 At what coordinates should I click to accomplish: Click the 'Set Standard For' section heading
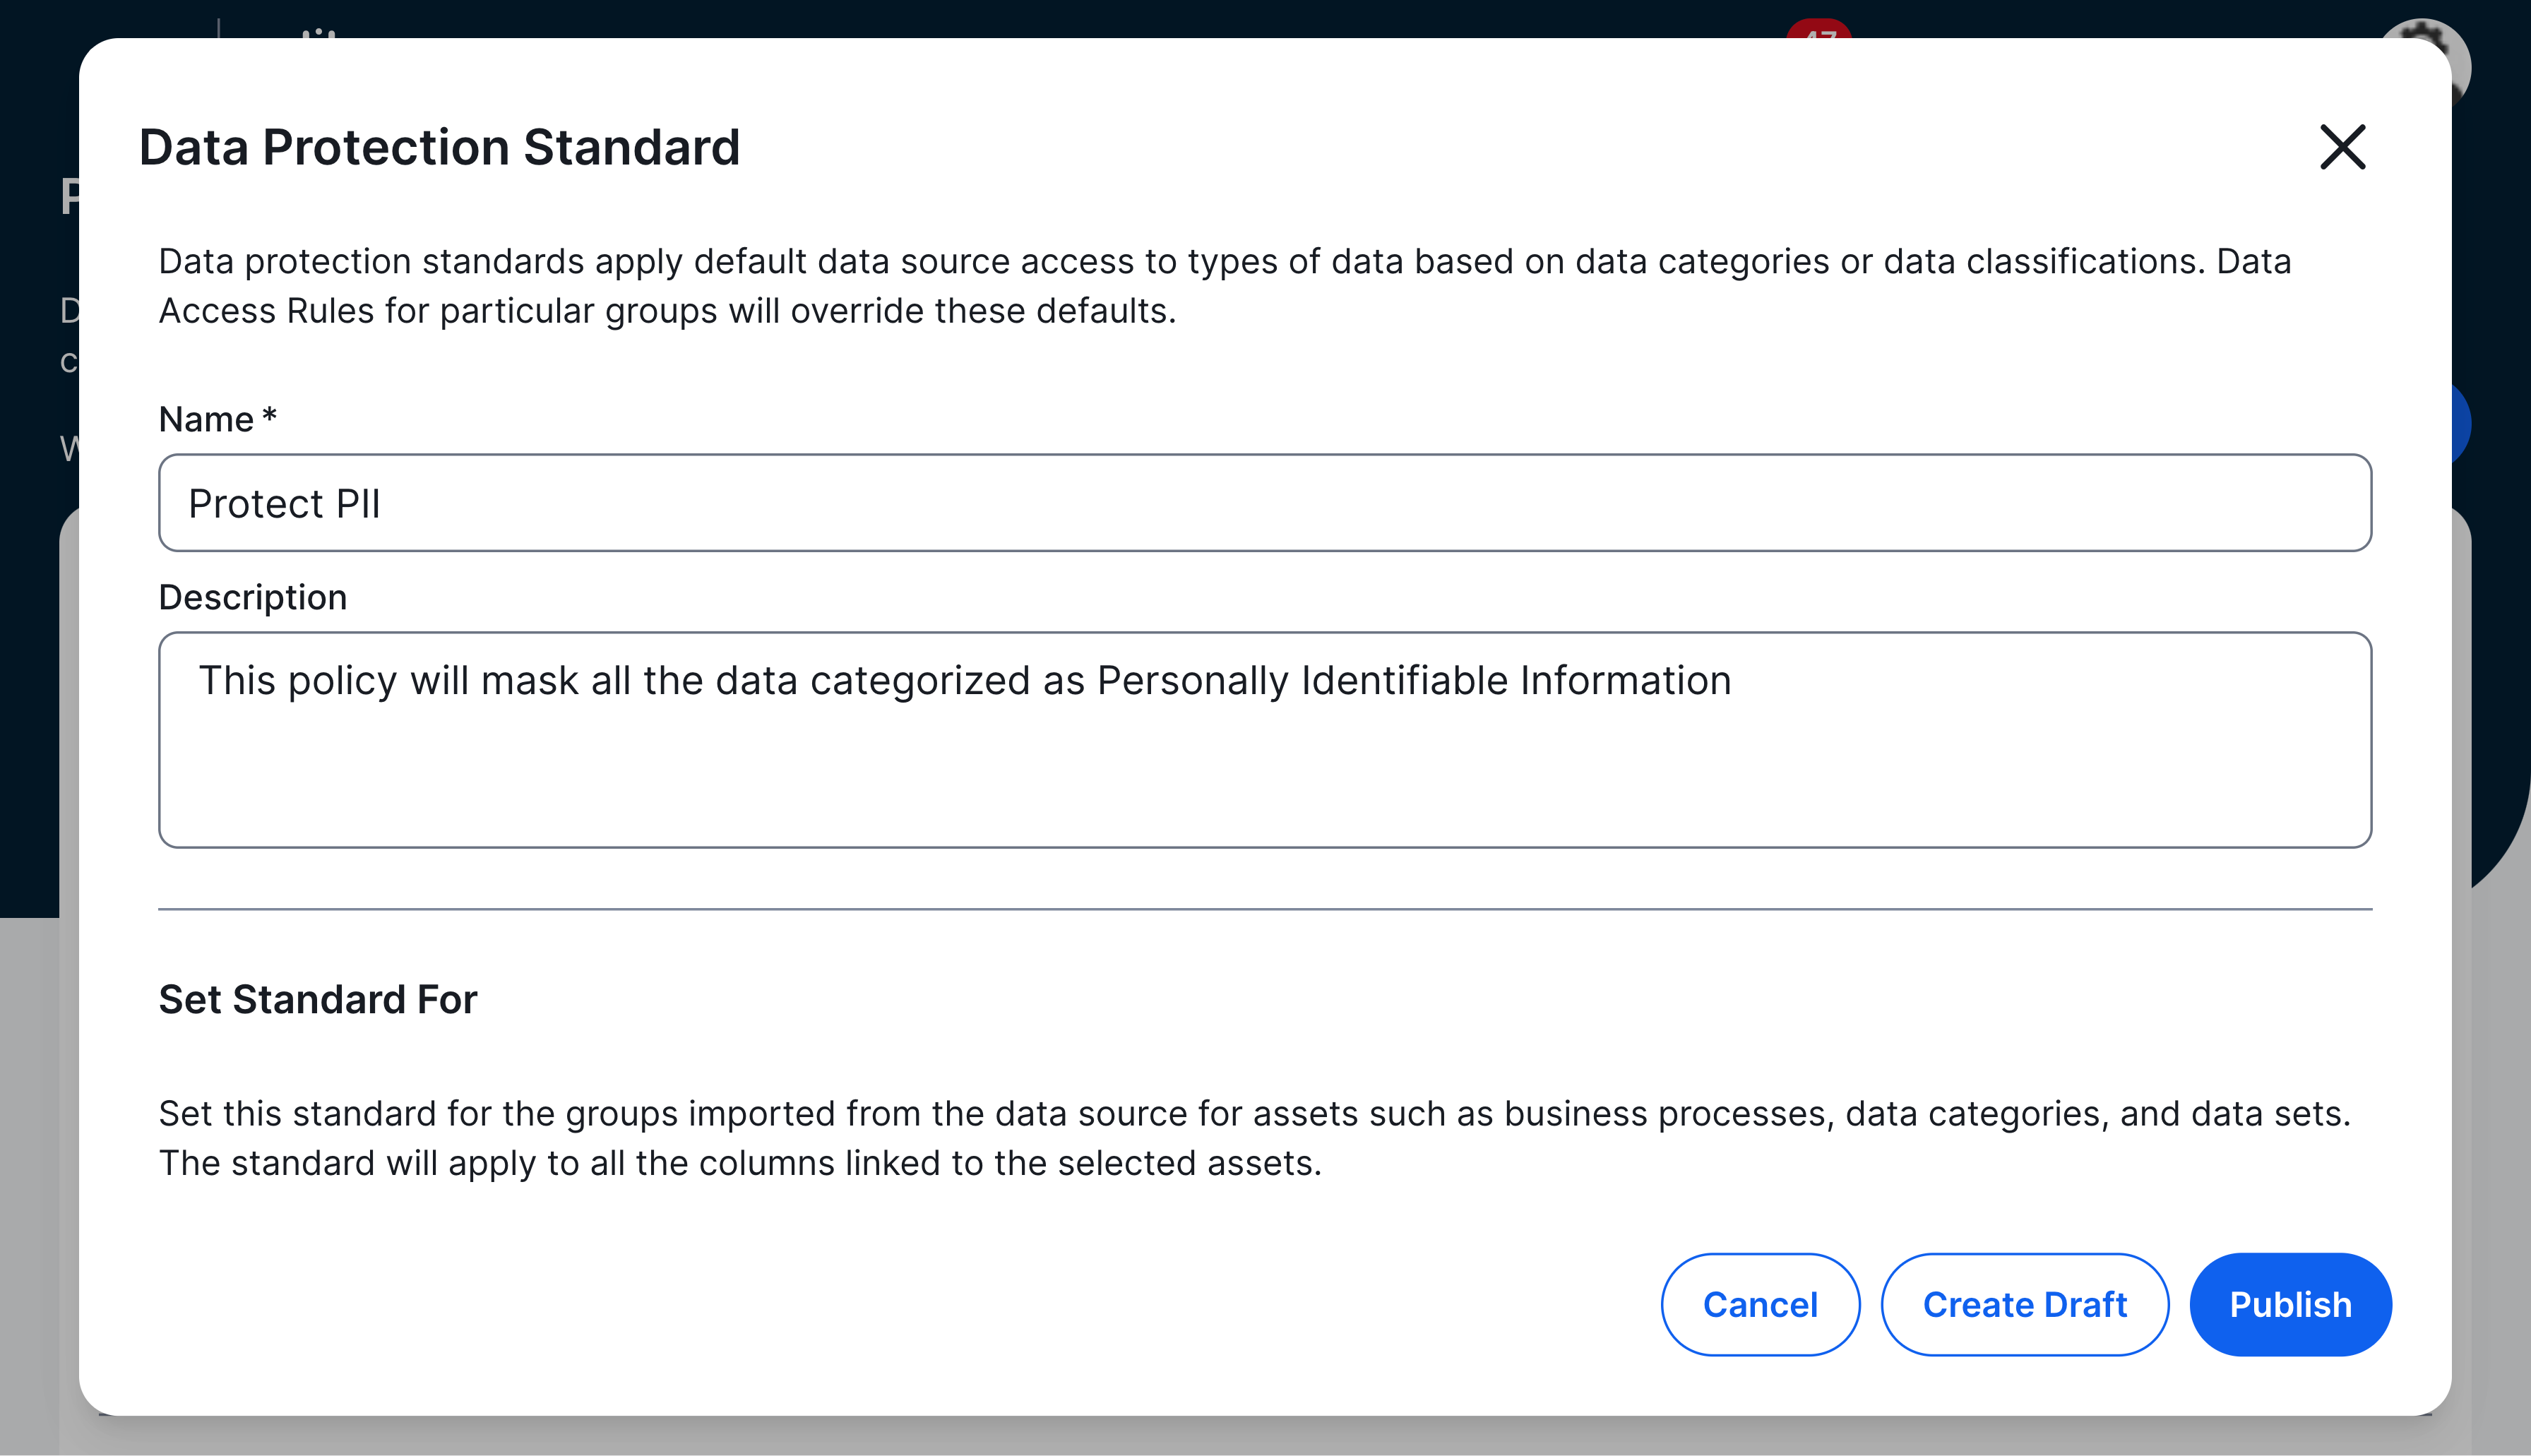point(318,999)
